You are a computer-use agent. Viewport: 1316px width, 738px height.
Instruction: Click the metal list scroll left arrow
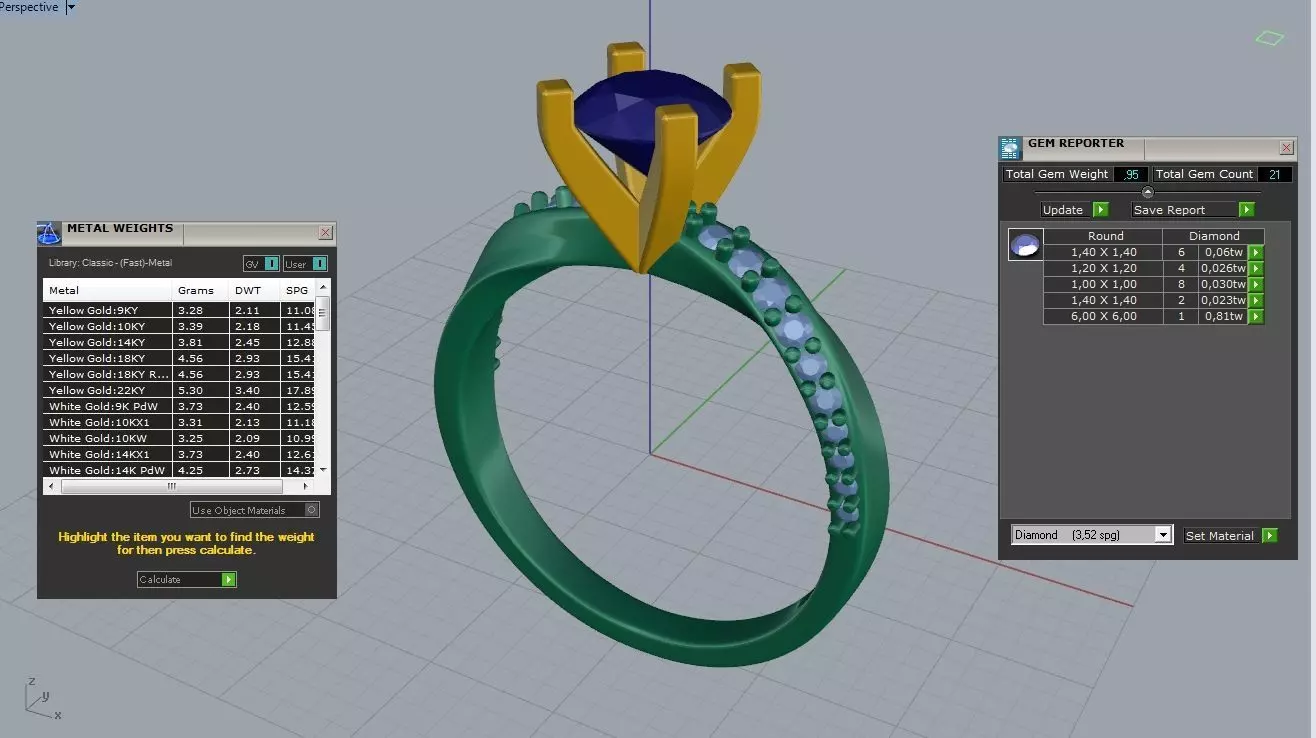pos(50,487)
